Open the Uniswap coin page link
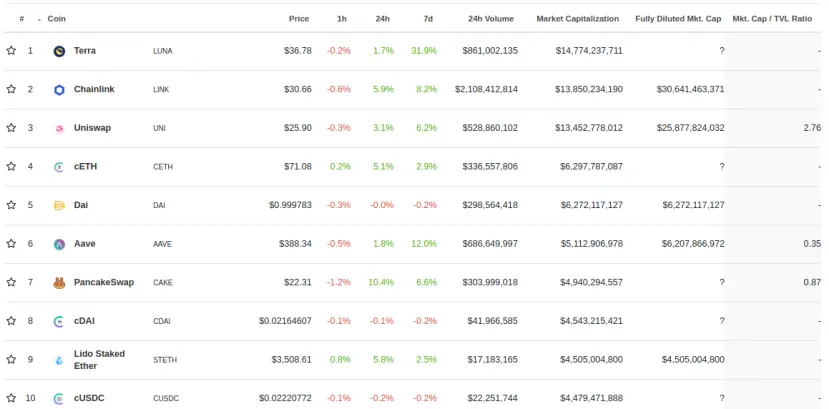Viewport: 829px width, 409px height. (x=93, y=127)
